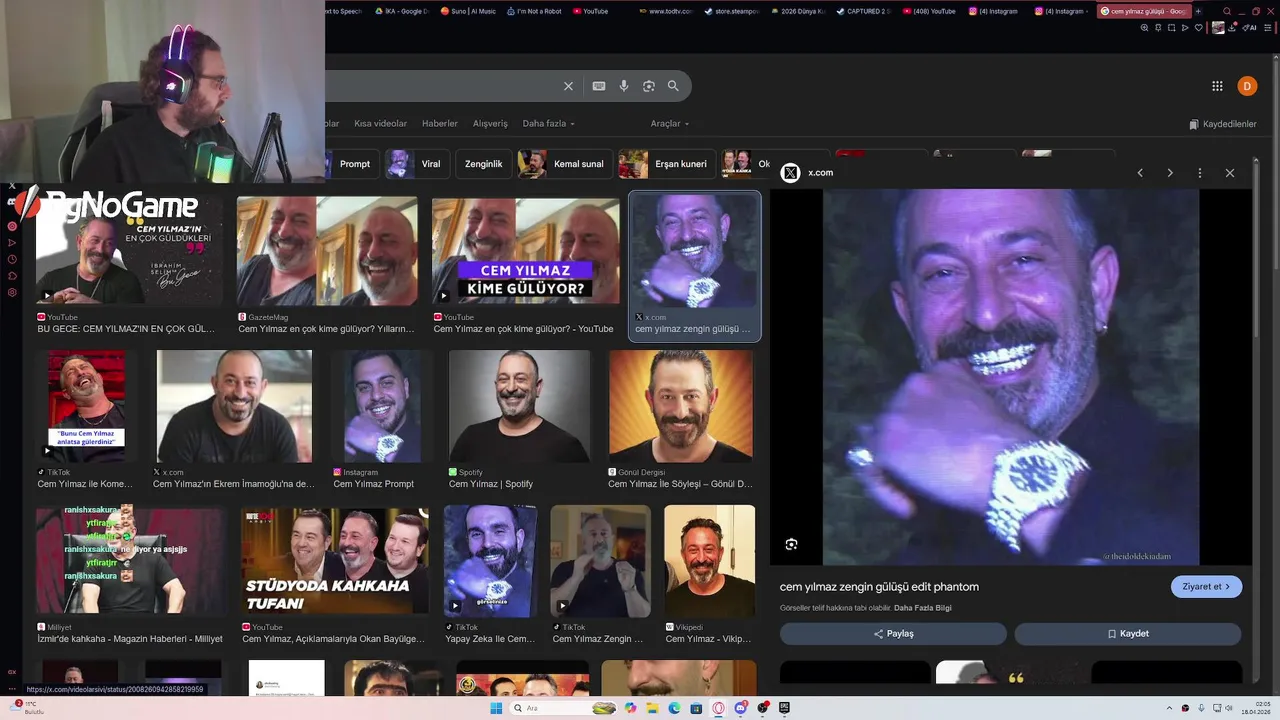This screenshot has width=1280, height=720.
Task: Click the magnifier search button
Action: click(x=673, y=86)
